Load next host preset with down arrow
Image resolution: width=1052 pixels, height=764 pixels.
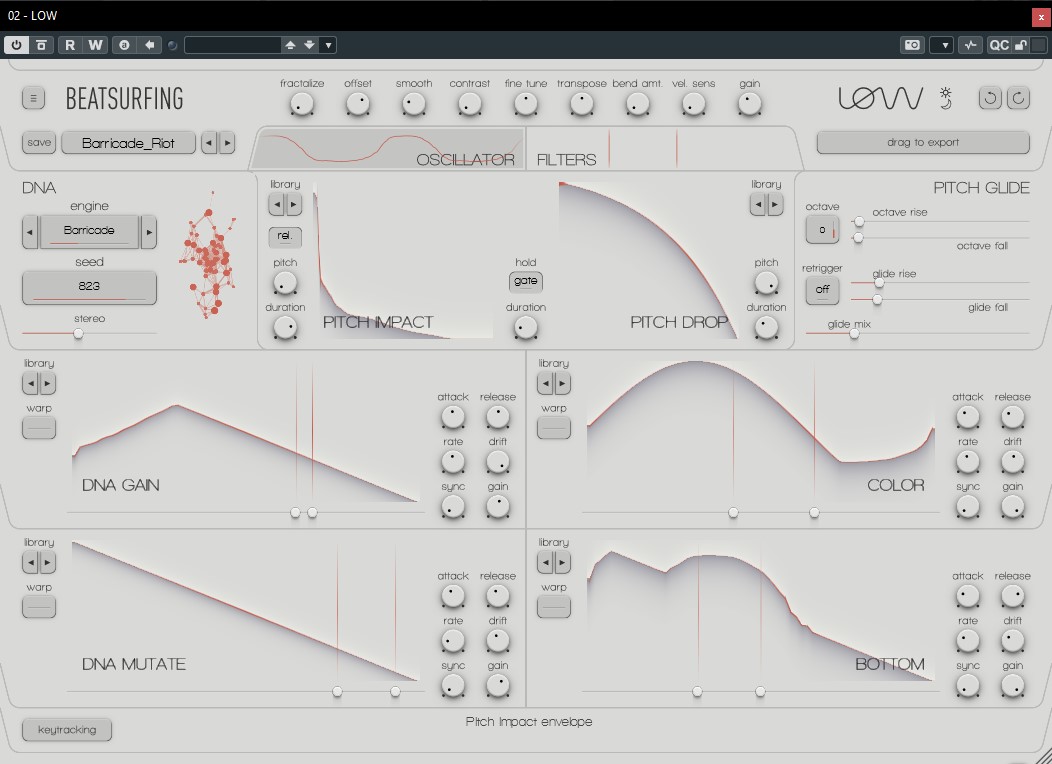pyautogui.click(x=309, y=45)
